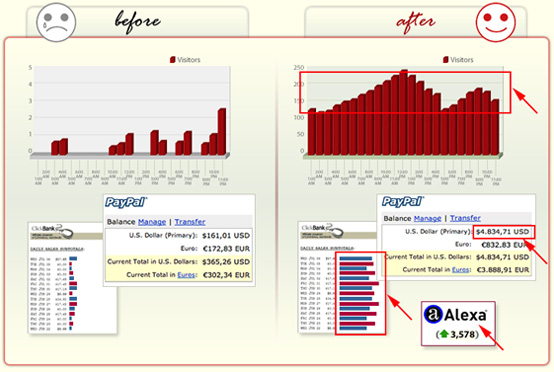Click the Euros link in before PayPal panel
Screen dimensions: 554x372
pos(186,275)
